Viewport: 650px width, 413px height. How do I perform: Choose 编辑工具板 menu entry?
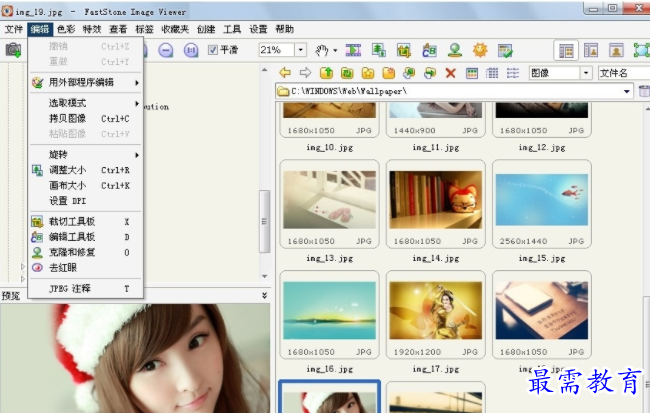[x=86, y=237]
